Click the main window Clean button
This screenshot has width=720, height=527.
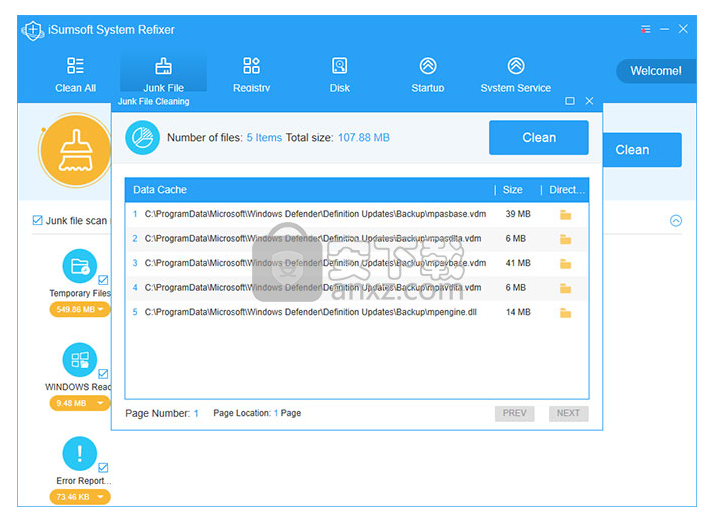click(641, 150)
